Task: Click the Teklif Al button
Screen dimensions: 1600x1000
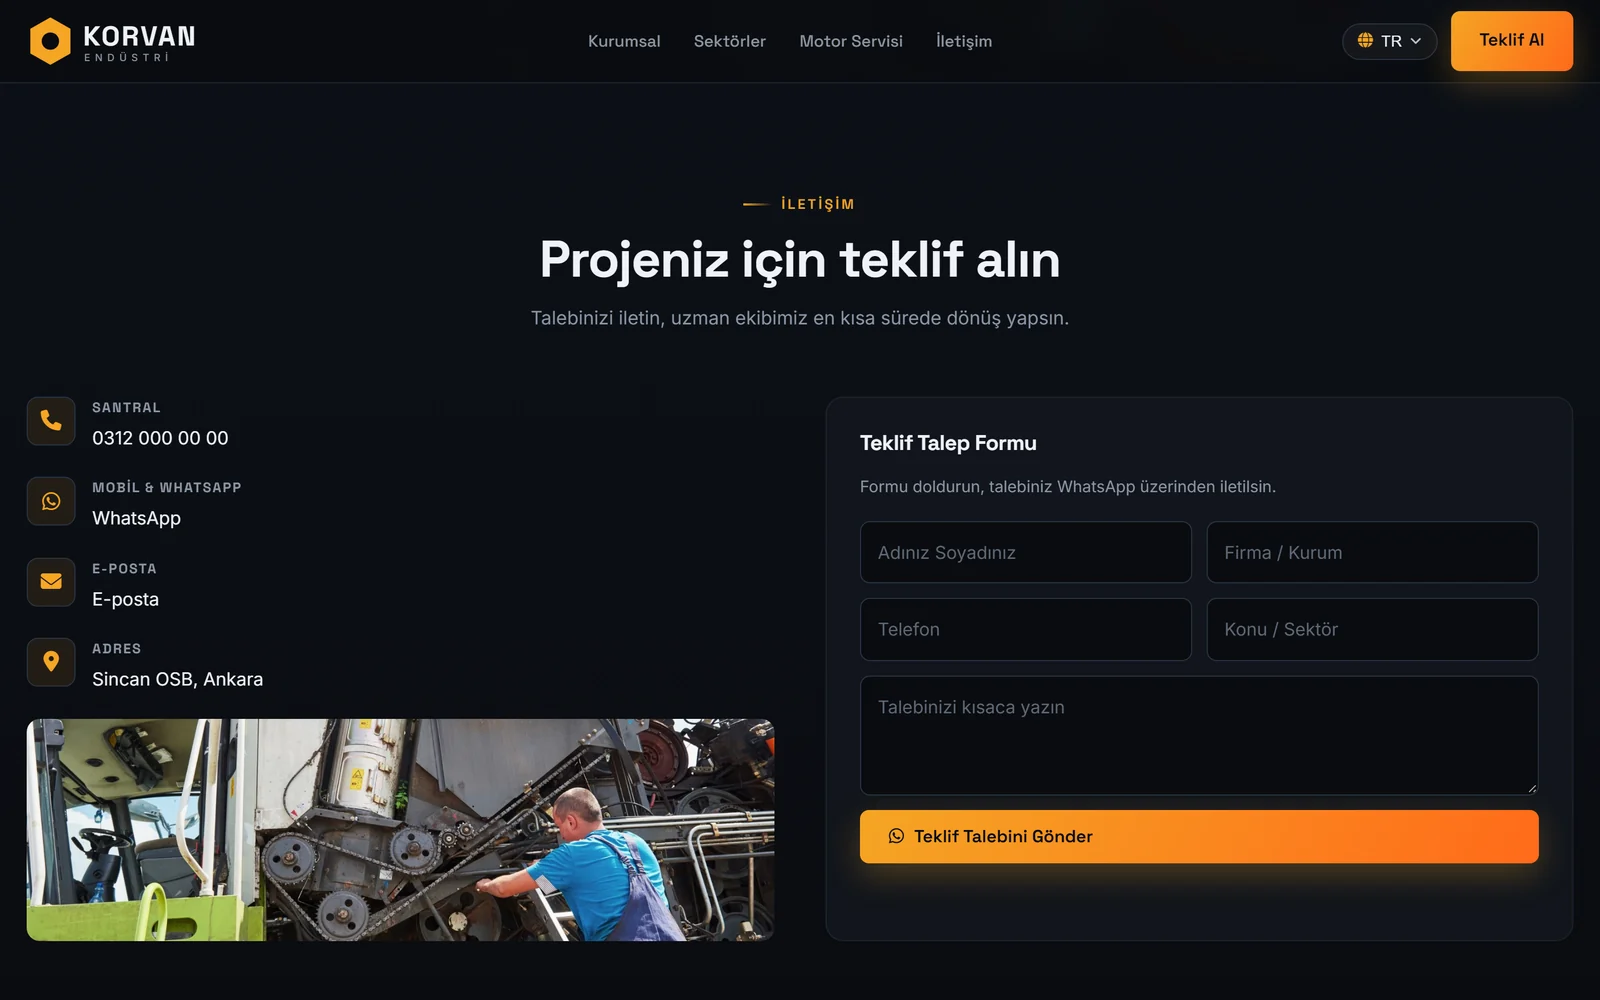Action: pyautogui.click(x=1511, y=41)
